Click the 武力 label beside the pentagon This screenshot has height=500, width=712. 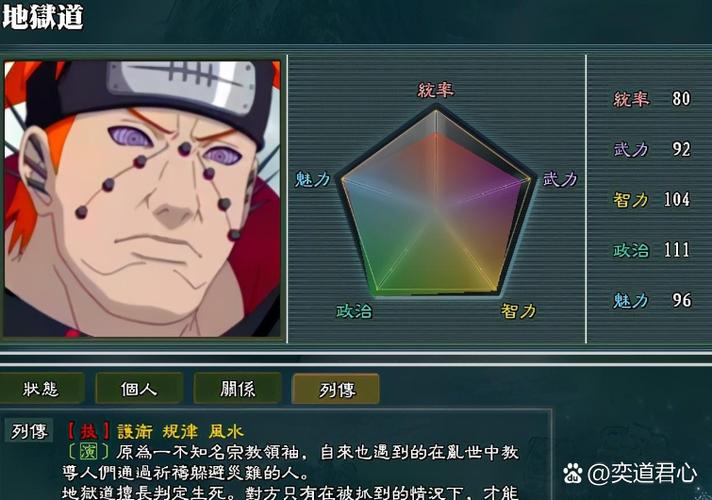pos(560,179)
